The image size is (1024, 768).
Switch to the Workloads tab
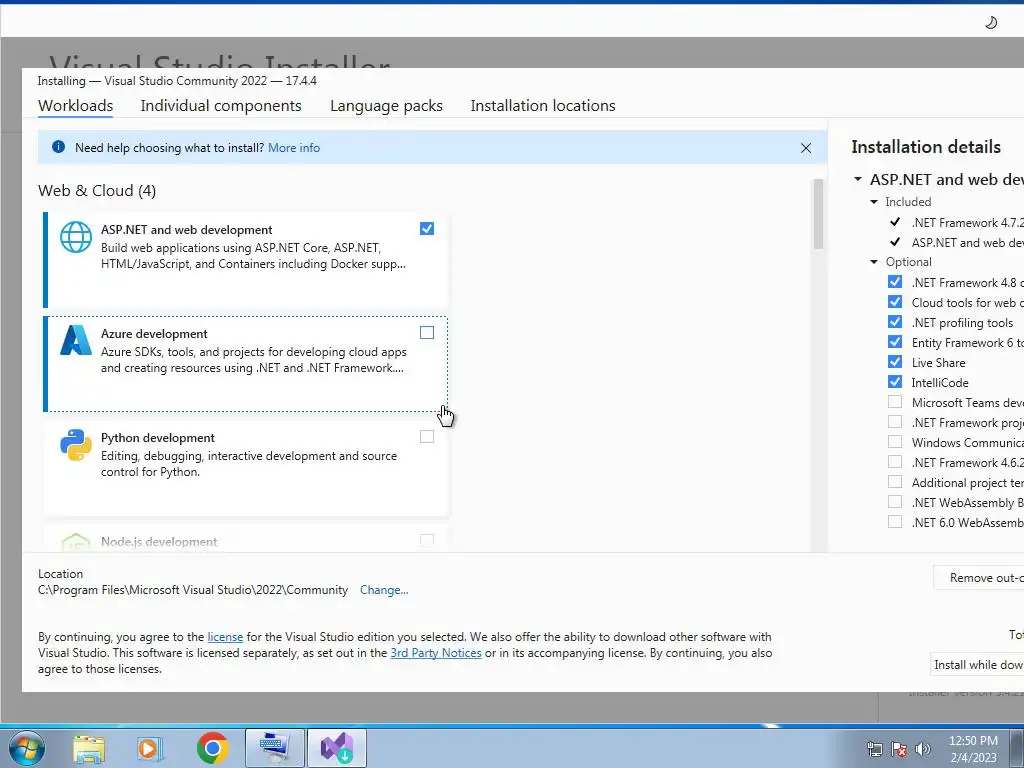click(75, 106)
